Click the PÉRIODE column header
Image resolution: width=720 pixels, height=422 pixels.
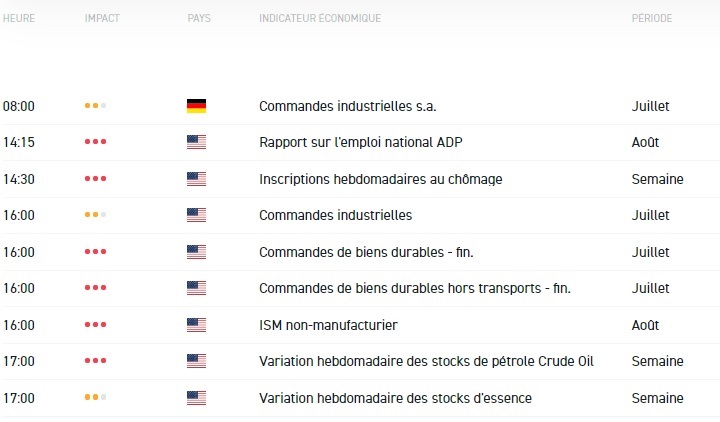[x=651, y=19]
